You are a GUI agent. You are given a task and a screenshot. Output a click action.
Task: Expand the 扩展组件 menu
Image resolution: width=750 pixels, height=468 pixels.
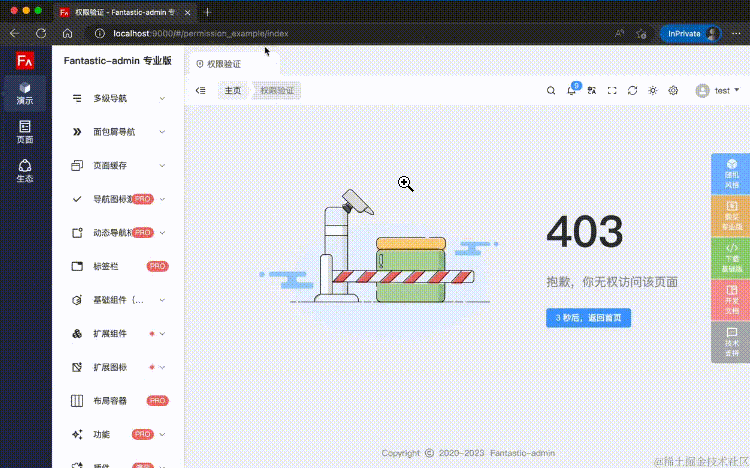118,334
